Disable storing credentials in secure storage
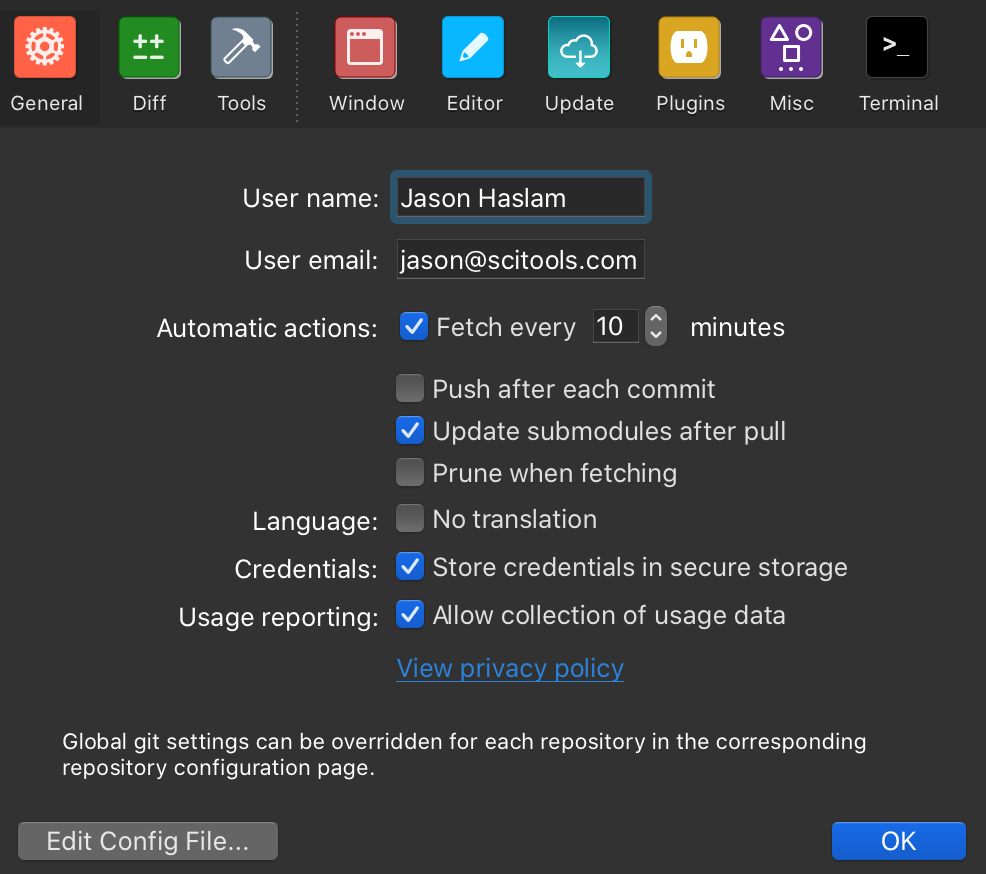This screenshot has height=874, width=986. (410, 566)
